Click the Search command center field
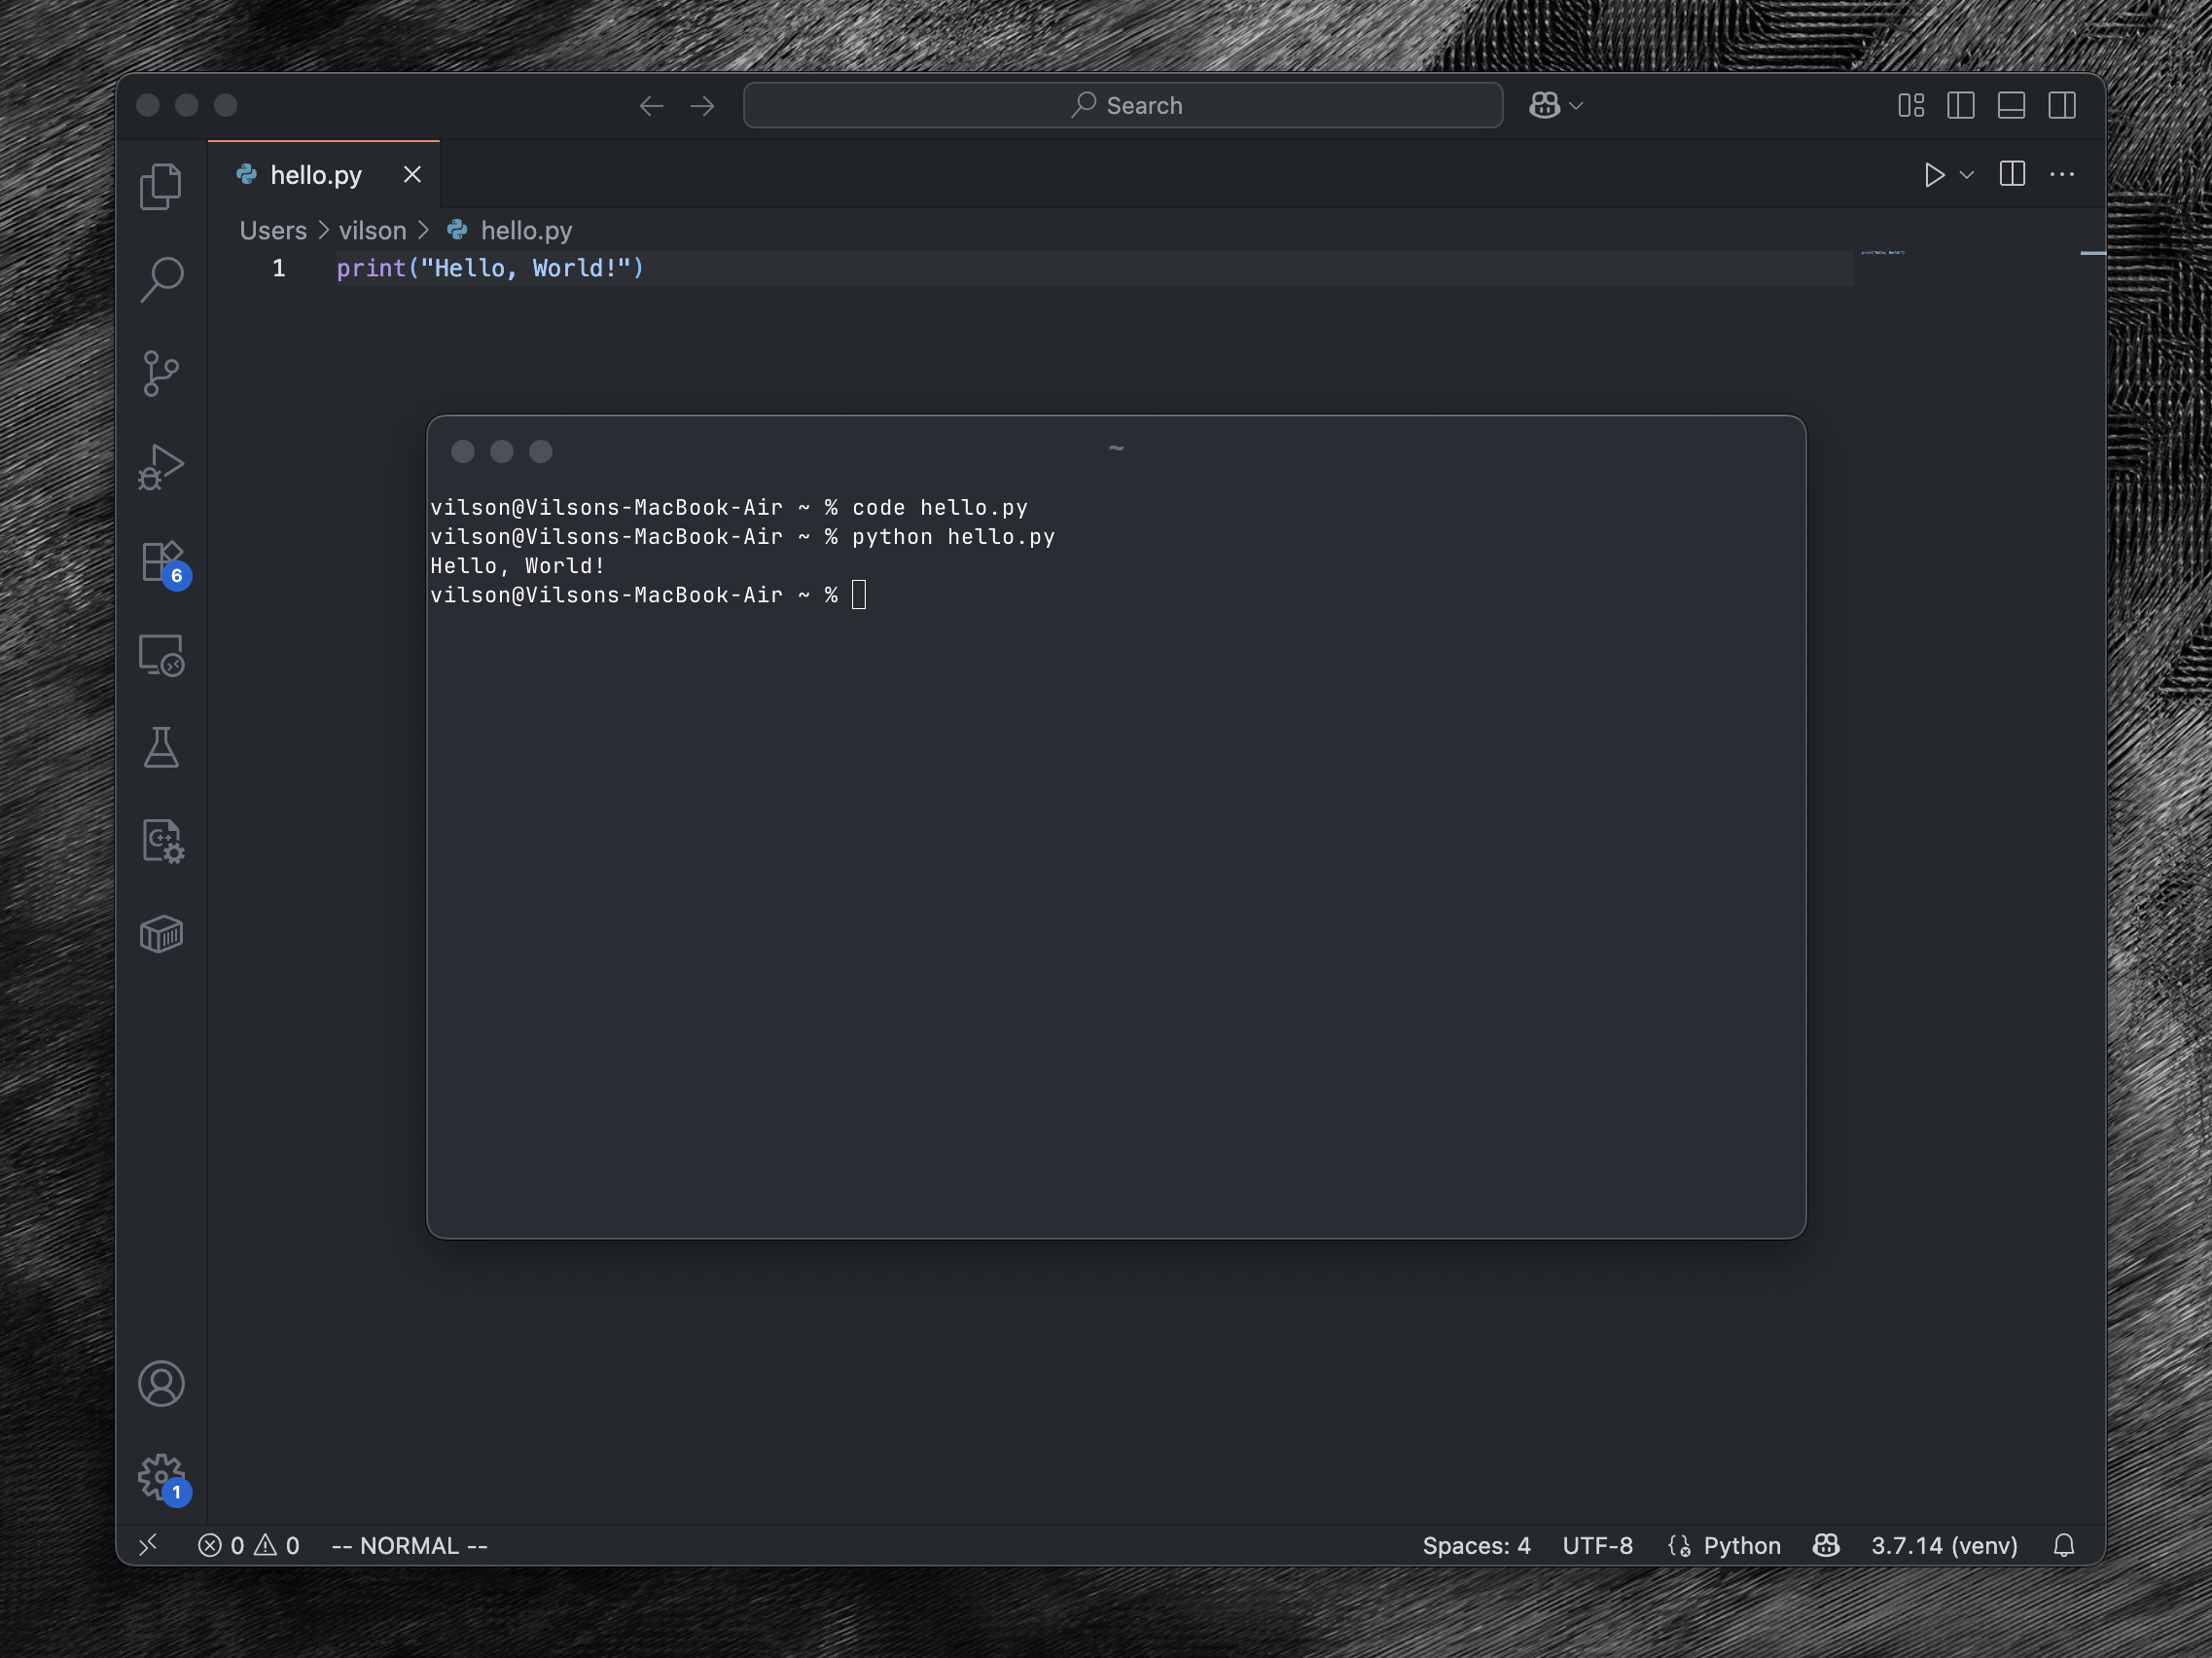Viewport: 2212px width, 1658px height. pos(1123,105)
